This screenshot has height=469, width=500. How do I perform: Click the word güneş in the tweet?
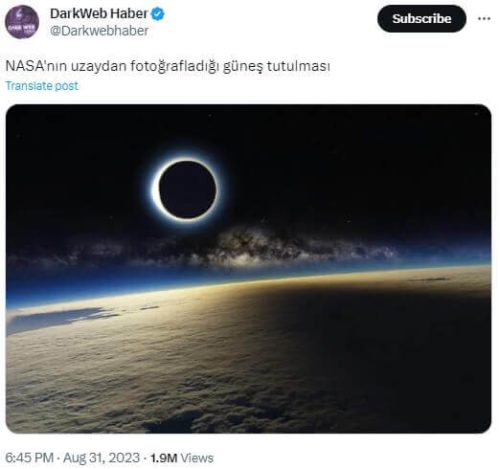point(243,66)
